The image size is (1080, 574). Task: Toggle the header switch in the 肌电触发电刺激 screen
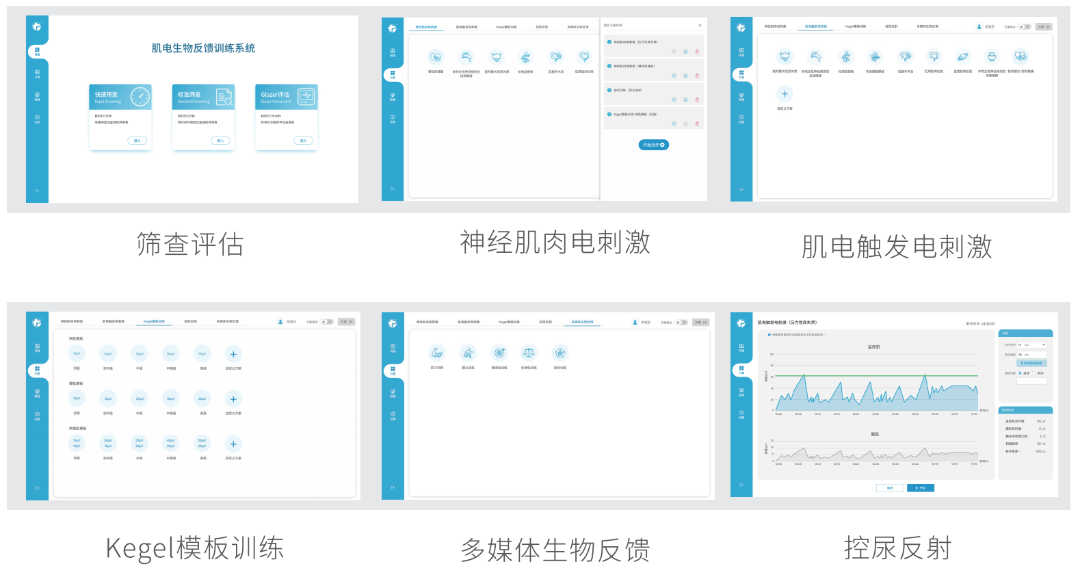(x=1022, y=26)
